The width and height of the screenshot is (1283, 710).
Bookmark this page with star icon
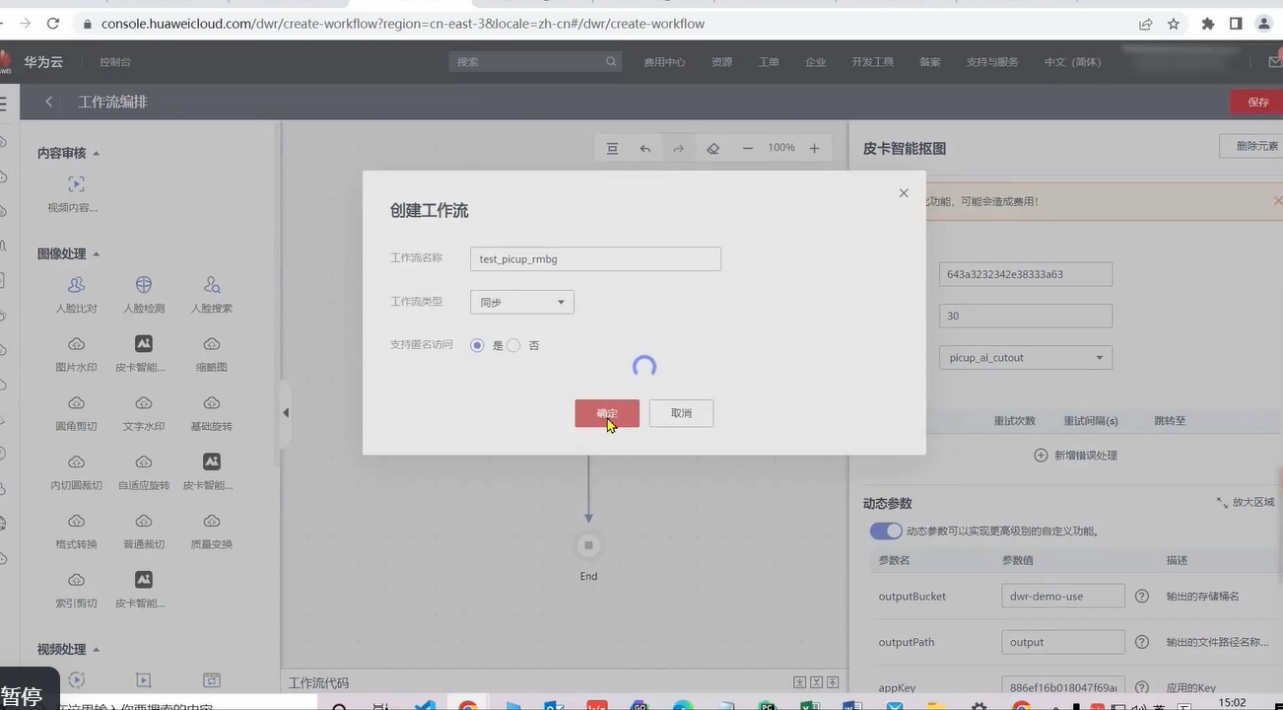(1174, 23)
